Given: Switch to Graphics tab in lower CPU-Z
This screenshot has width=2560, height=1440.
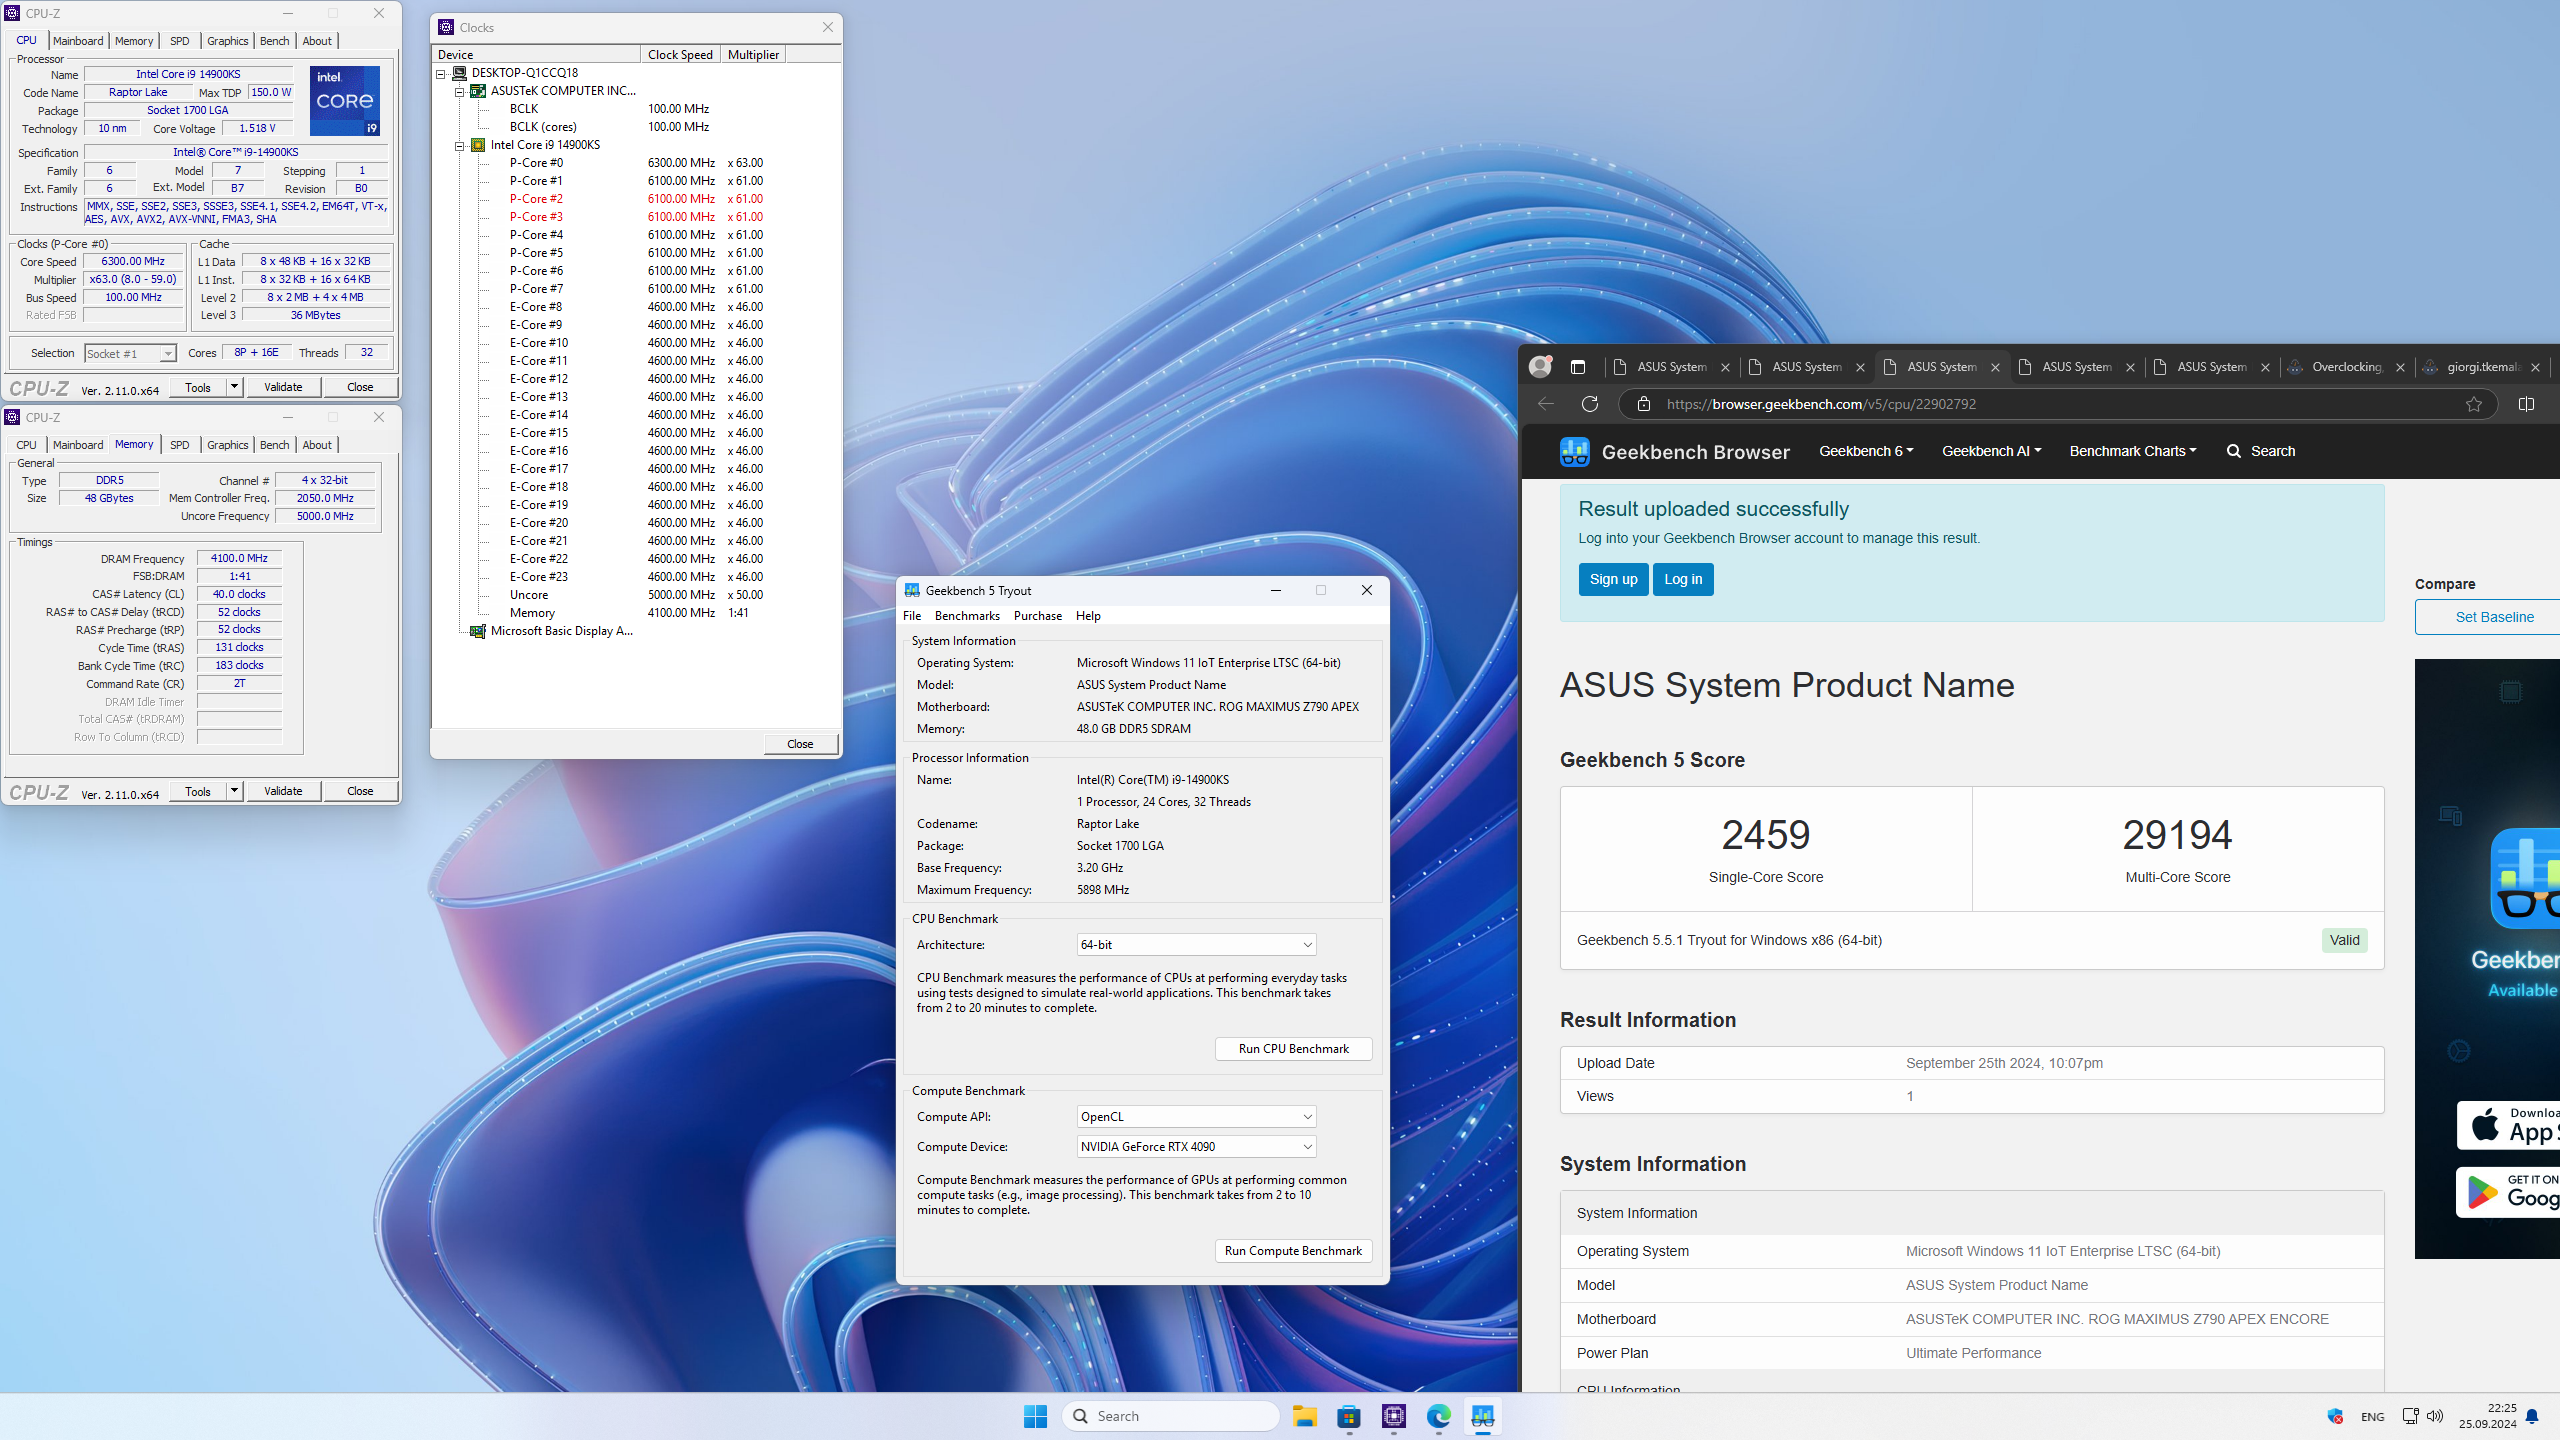Looking at the screenshot, I should click(228, 445).
